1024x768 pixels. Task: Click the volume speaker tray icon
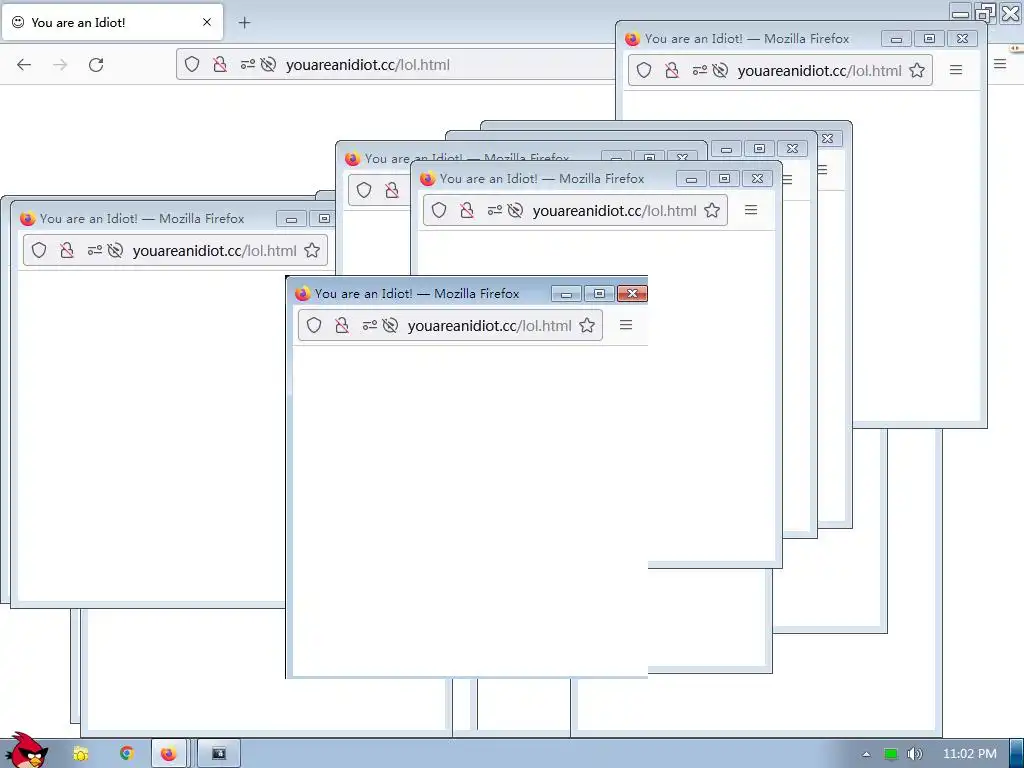click(x=914, y=754)
